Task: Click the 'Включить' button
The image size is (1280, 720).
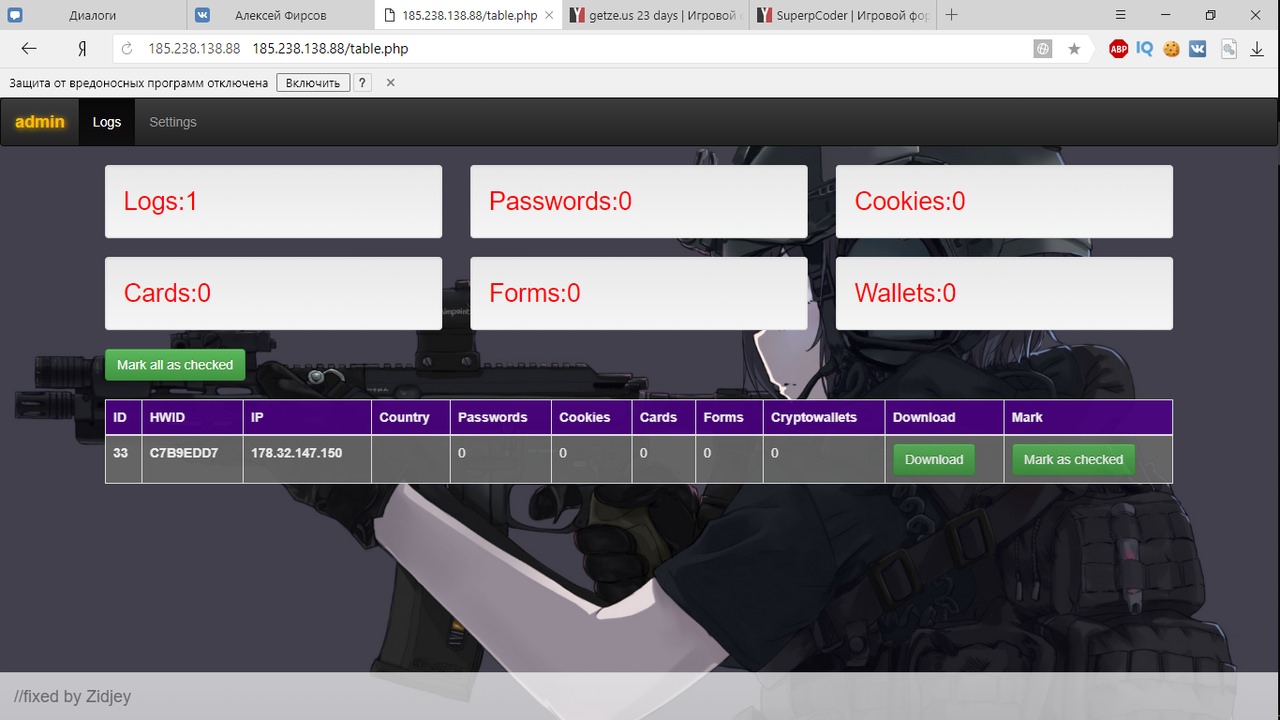Action: (313, 83)
